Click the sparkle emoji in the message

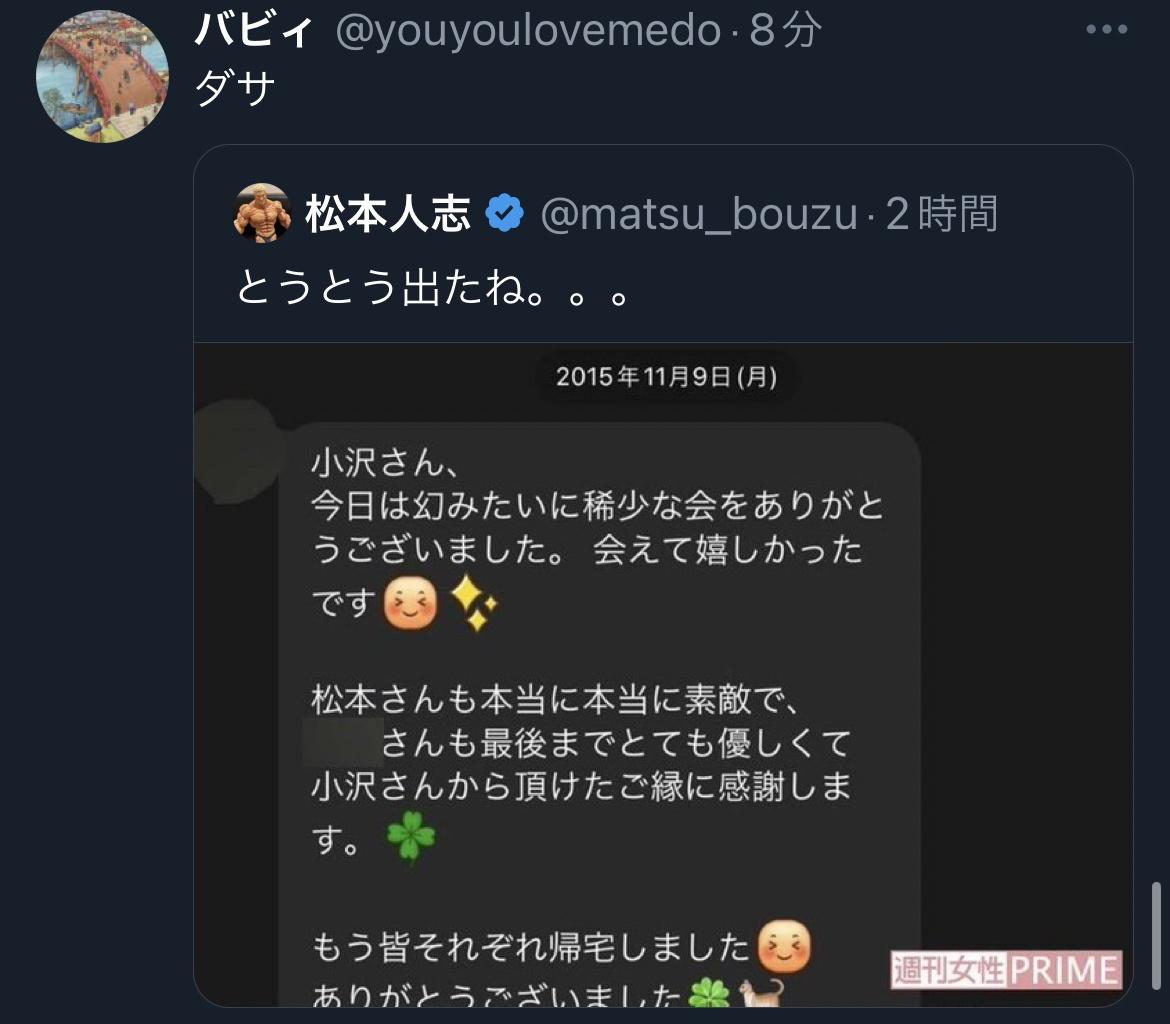click(x=474, y=603)
